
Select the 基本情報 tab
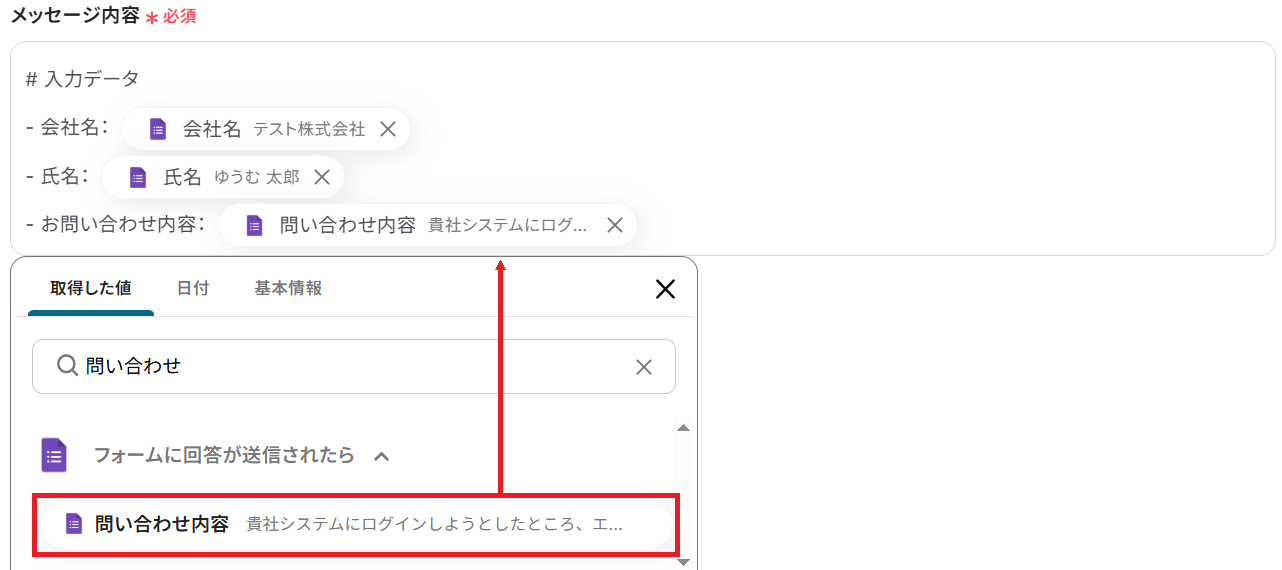coord(288,288)
